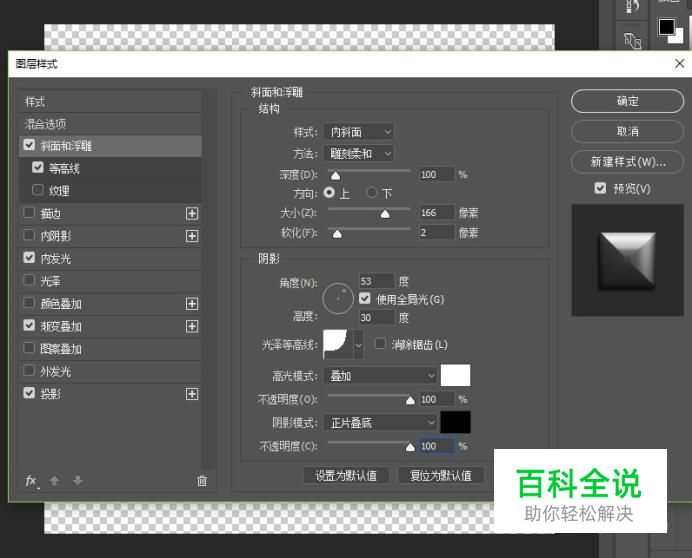The width and height of the screenshot is (692, 558).
Task: Add another 渐变叠加 effect plus icon
Action: point(192,326)
